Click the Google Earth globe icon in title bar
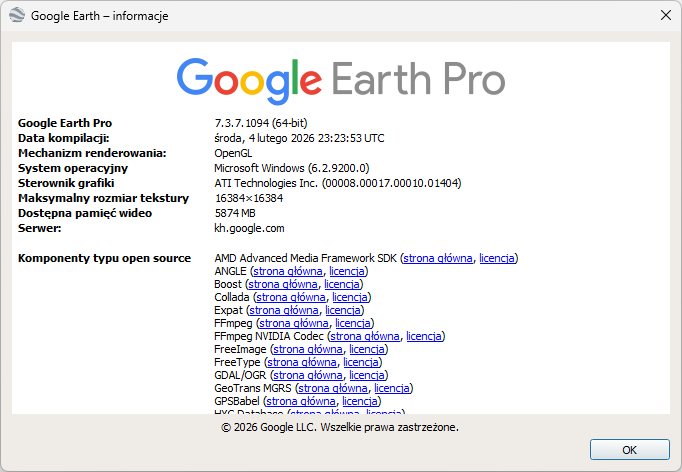Screen dimensions: 682x472 click(x=17, y=15)
